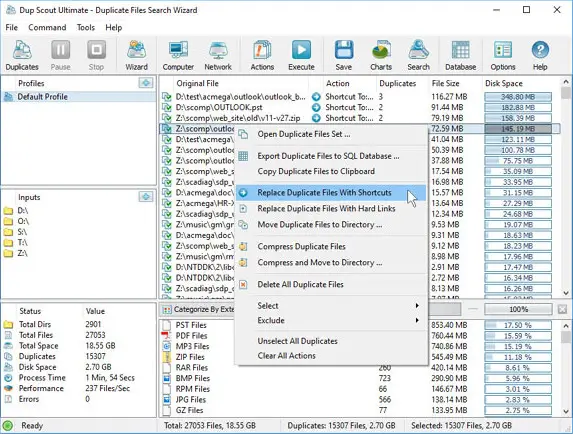This screenshot has height=434, width=573.
Task: Click the Save floppy disk icon
Action: click(x=344, y=50)
